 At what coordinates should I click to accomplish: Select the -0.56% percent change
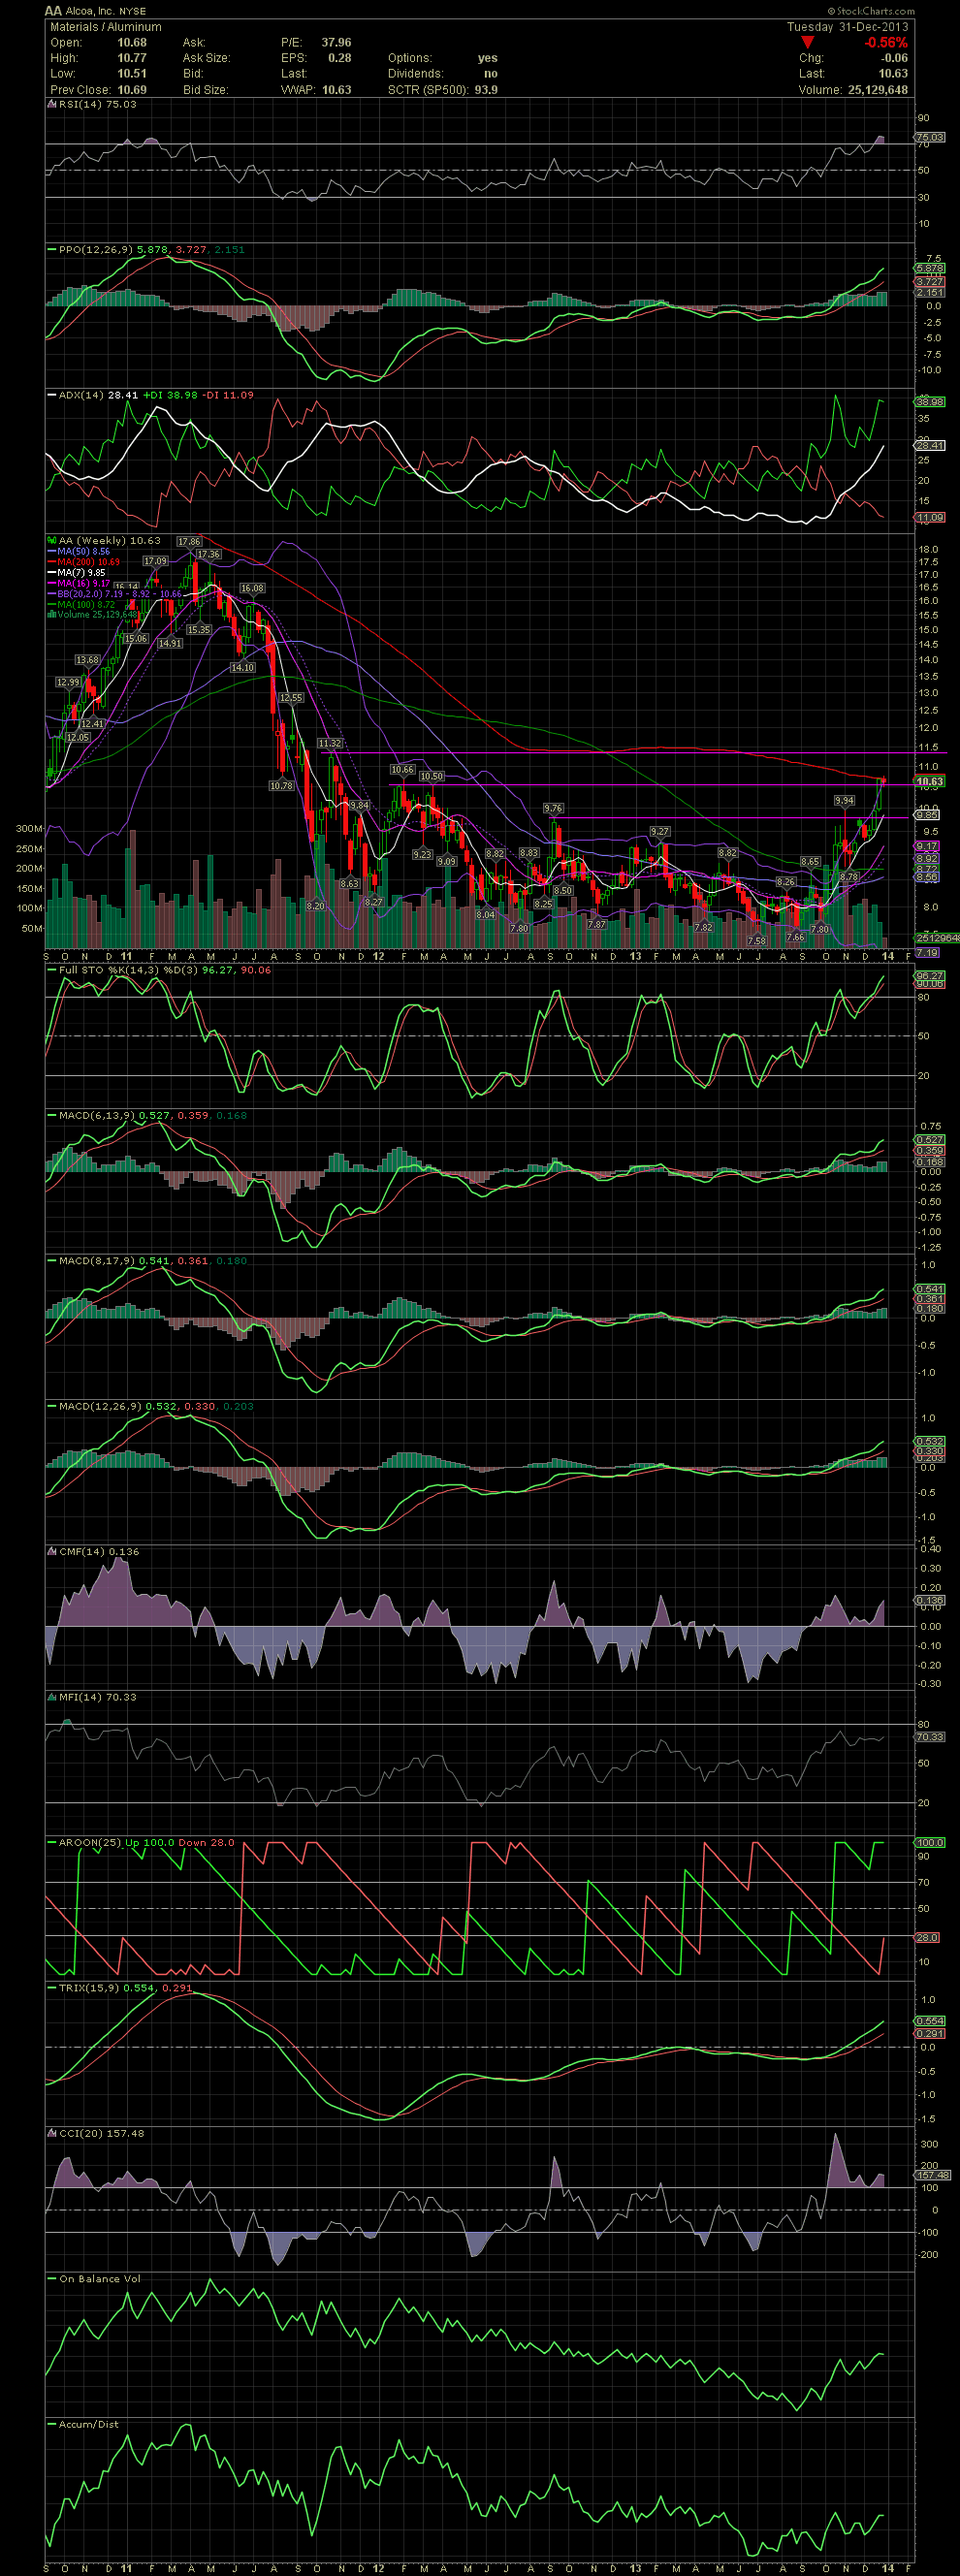(x=886, y=43)
